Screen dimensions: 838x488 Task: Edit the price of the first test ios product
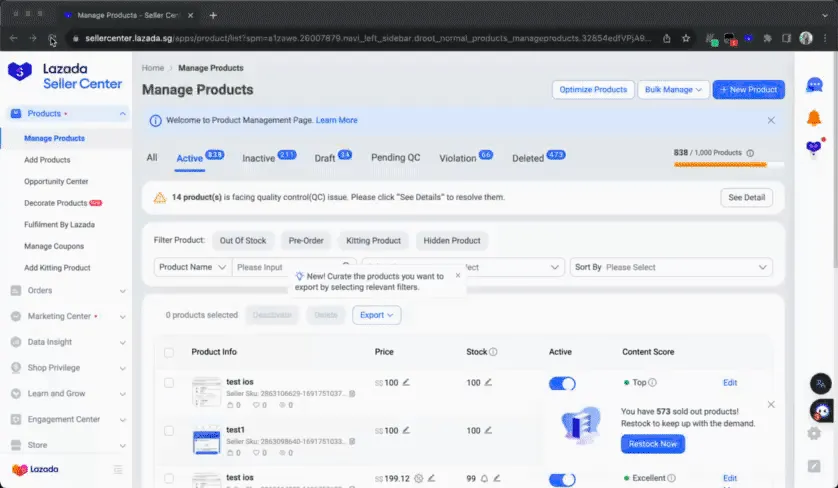pos(406,382)
